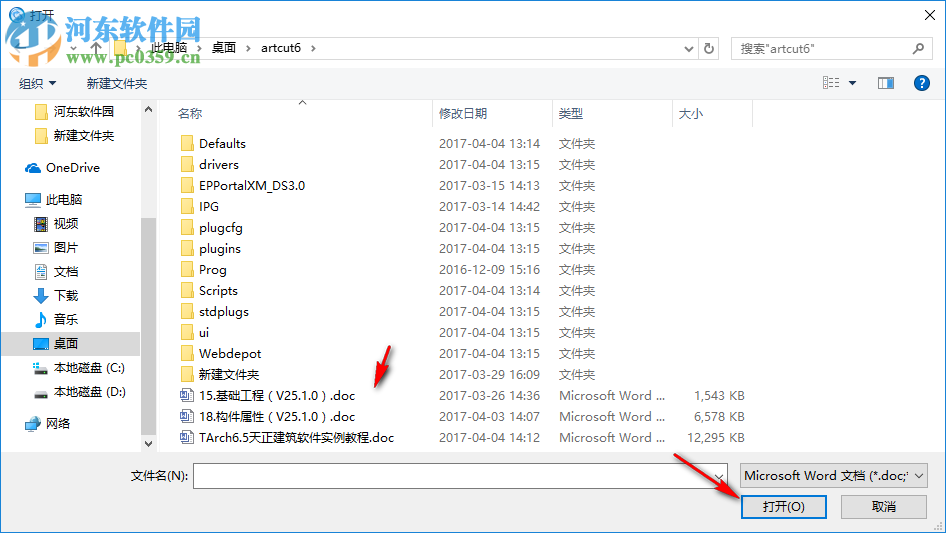Click sidebar scrollbar down arrow

pos(148,444)
